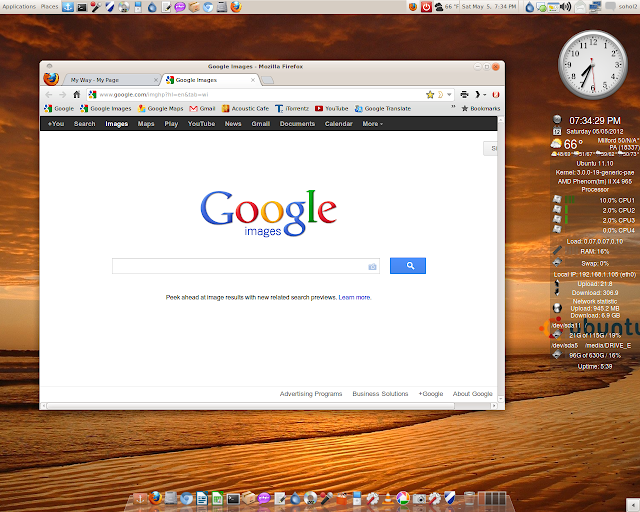Click the Firefox forward arrow button

point(62,95)
